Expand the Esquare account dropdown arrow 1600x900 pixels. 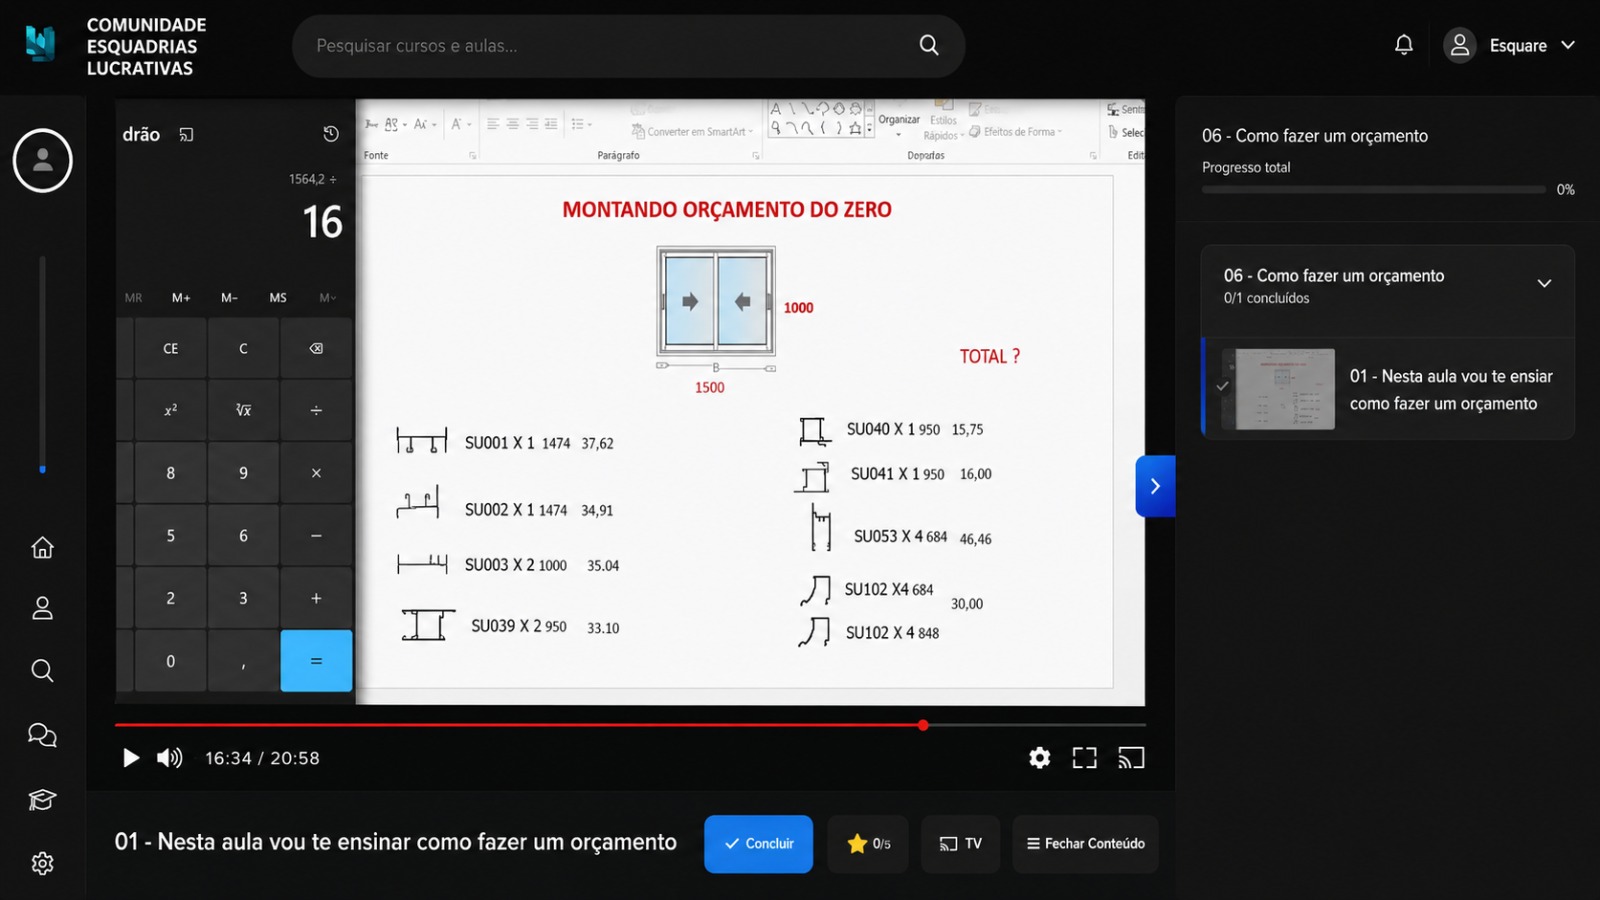tap(1568, 45)
